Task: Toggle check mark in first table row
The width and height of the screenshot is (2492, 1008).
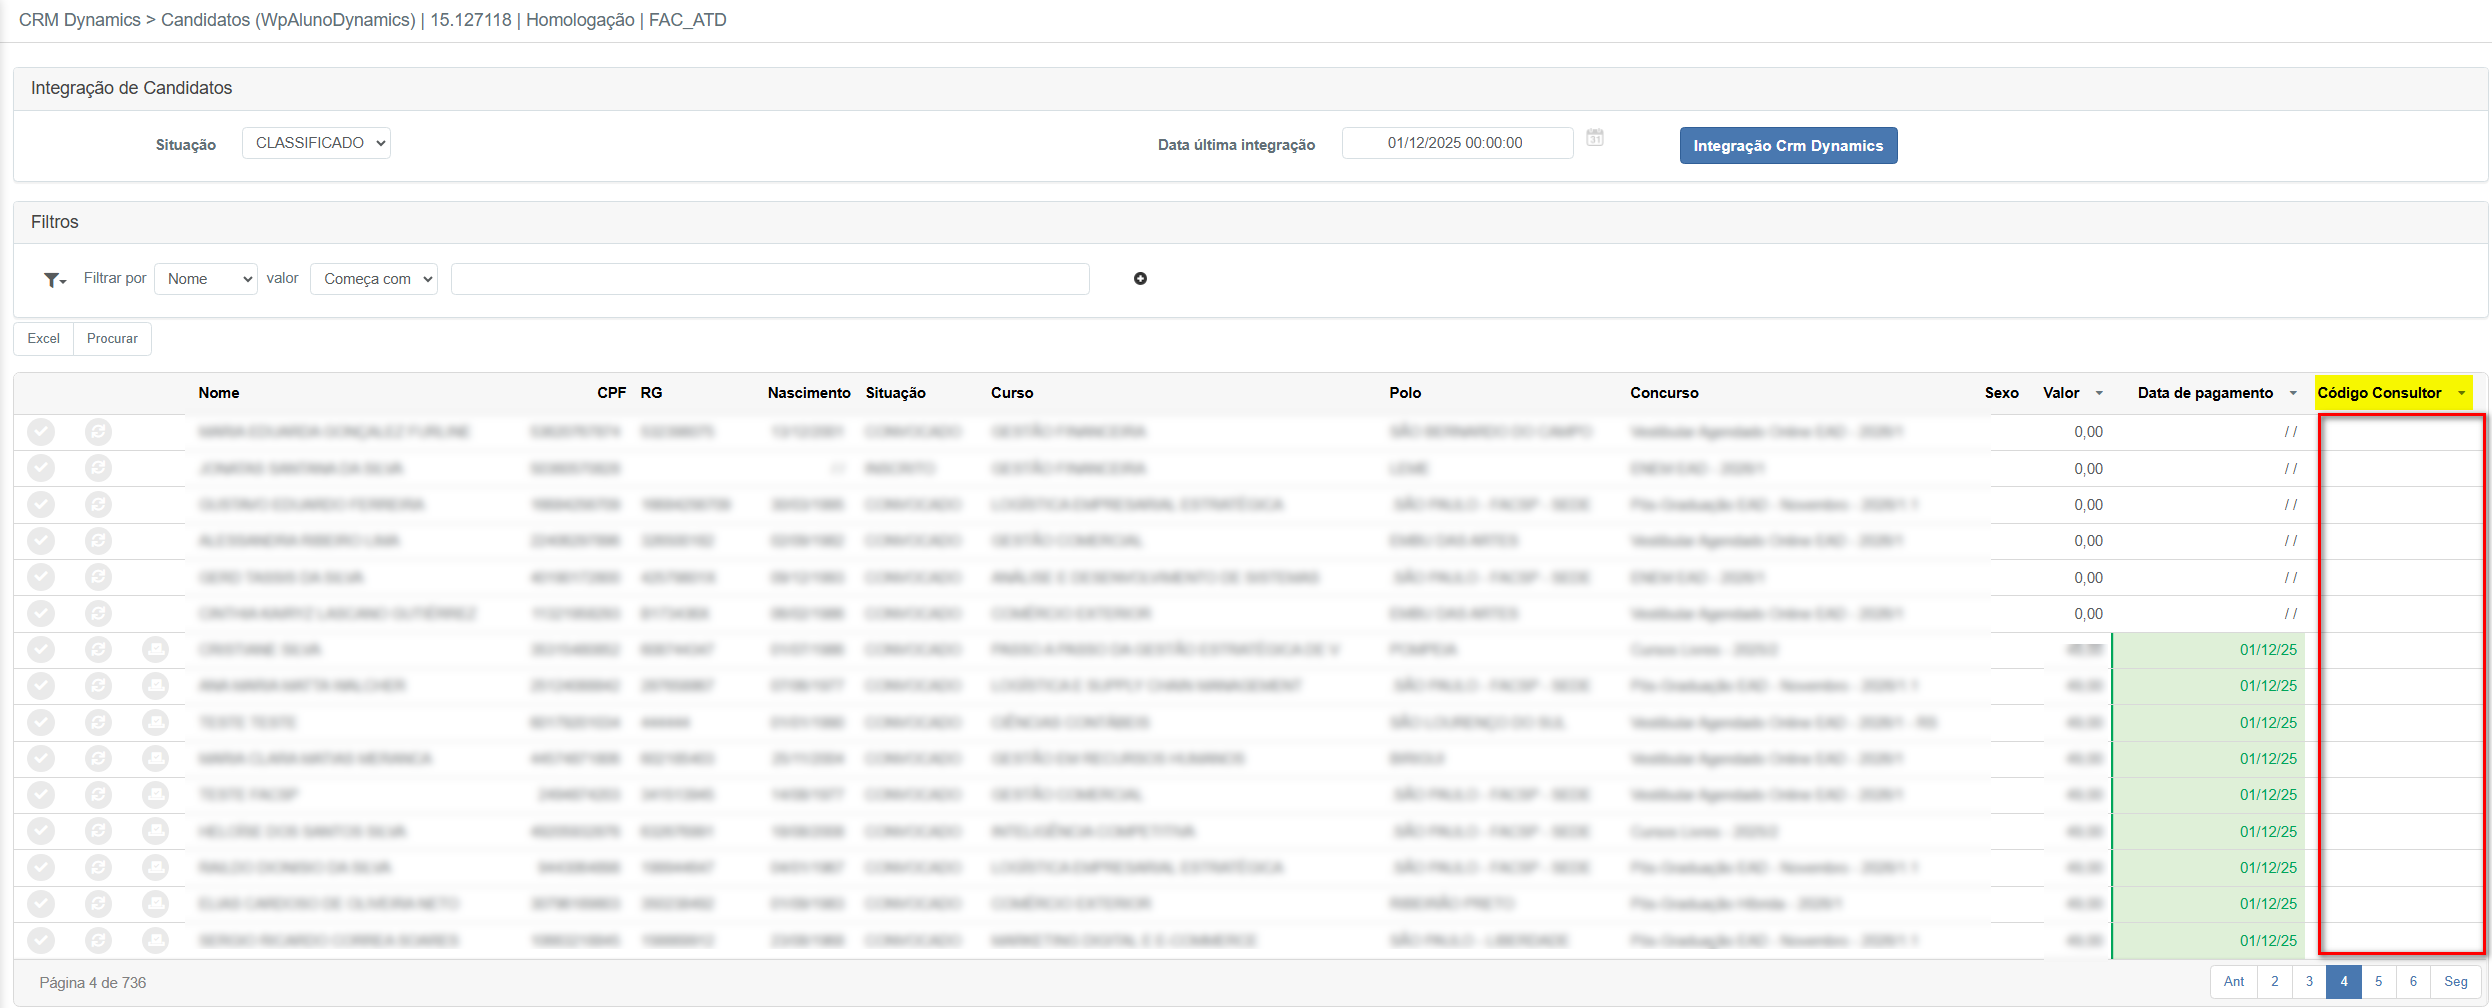Action: click(41, 432)
